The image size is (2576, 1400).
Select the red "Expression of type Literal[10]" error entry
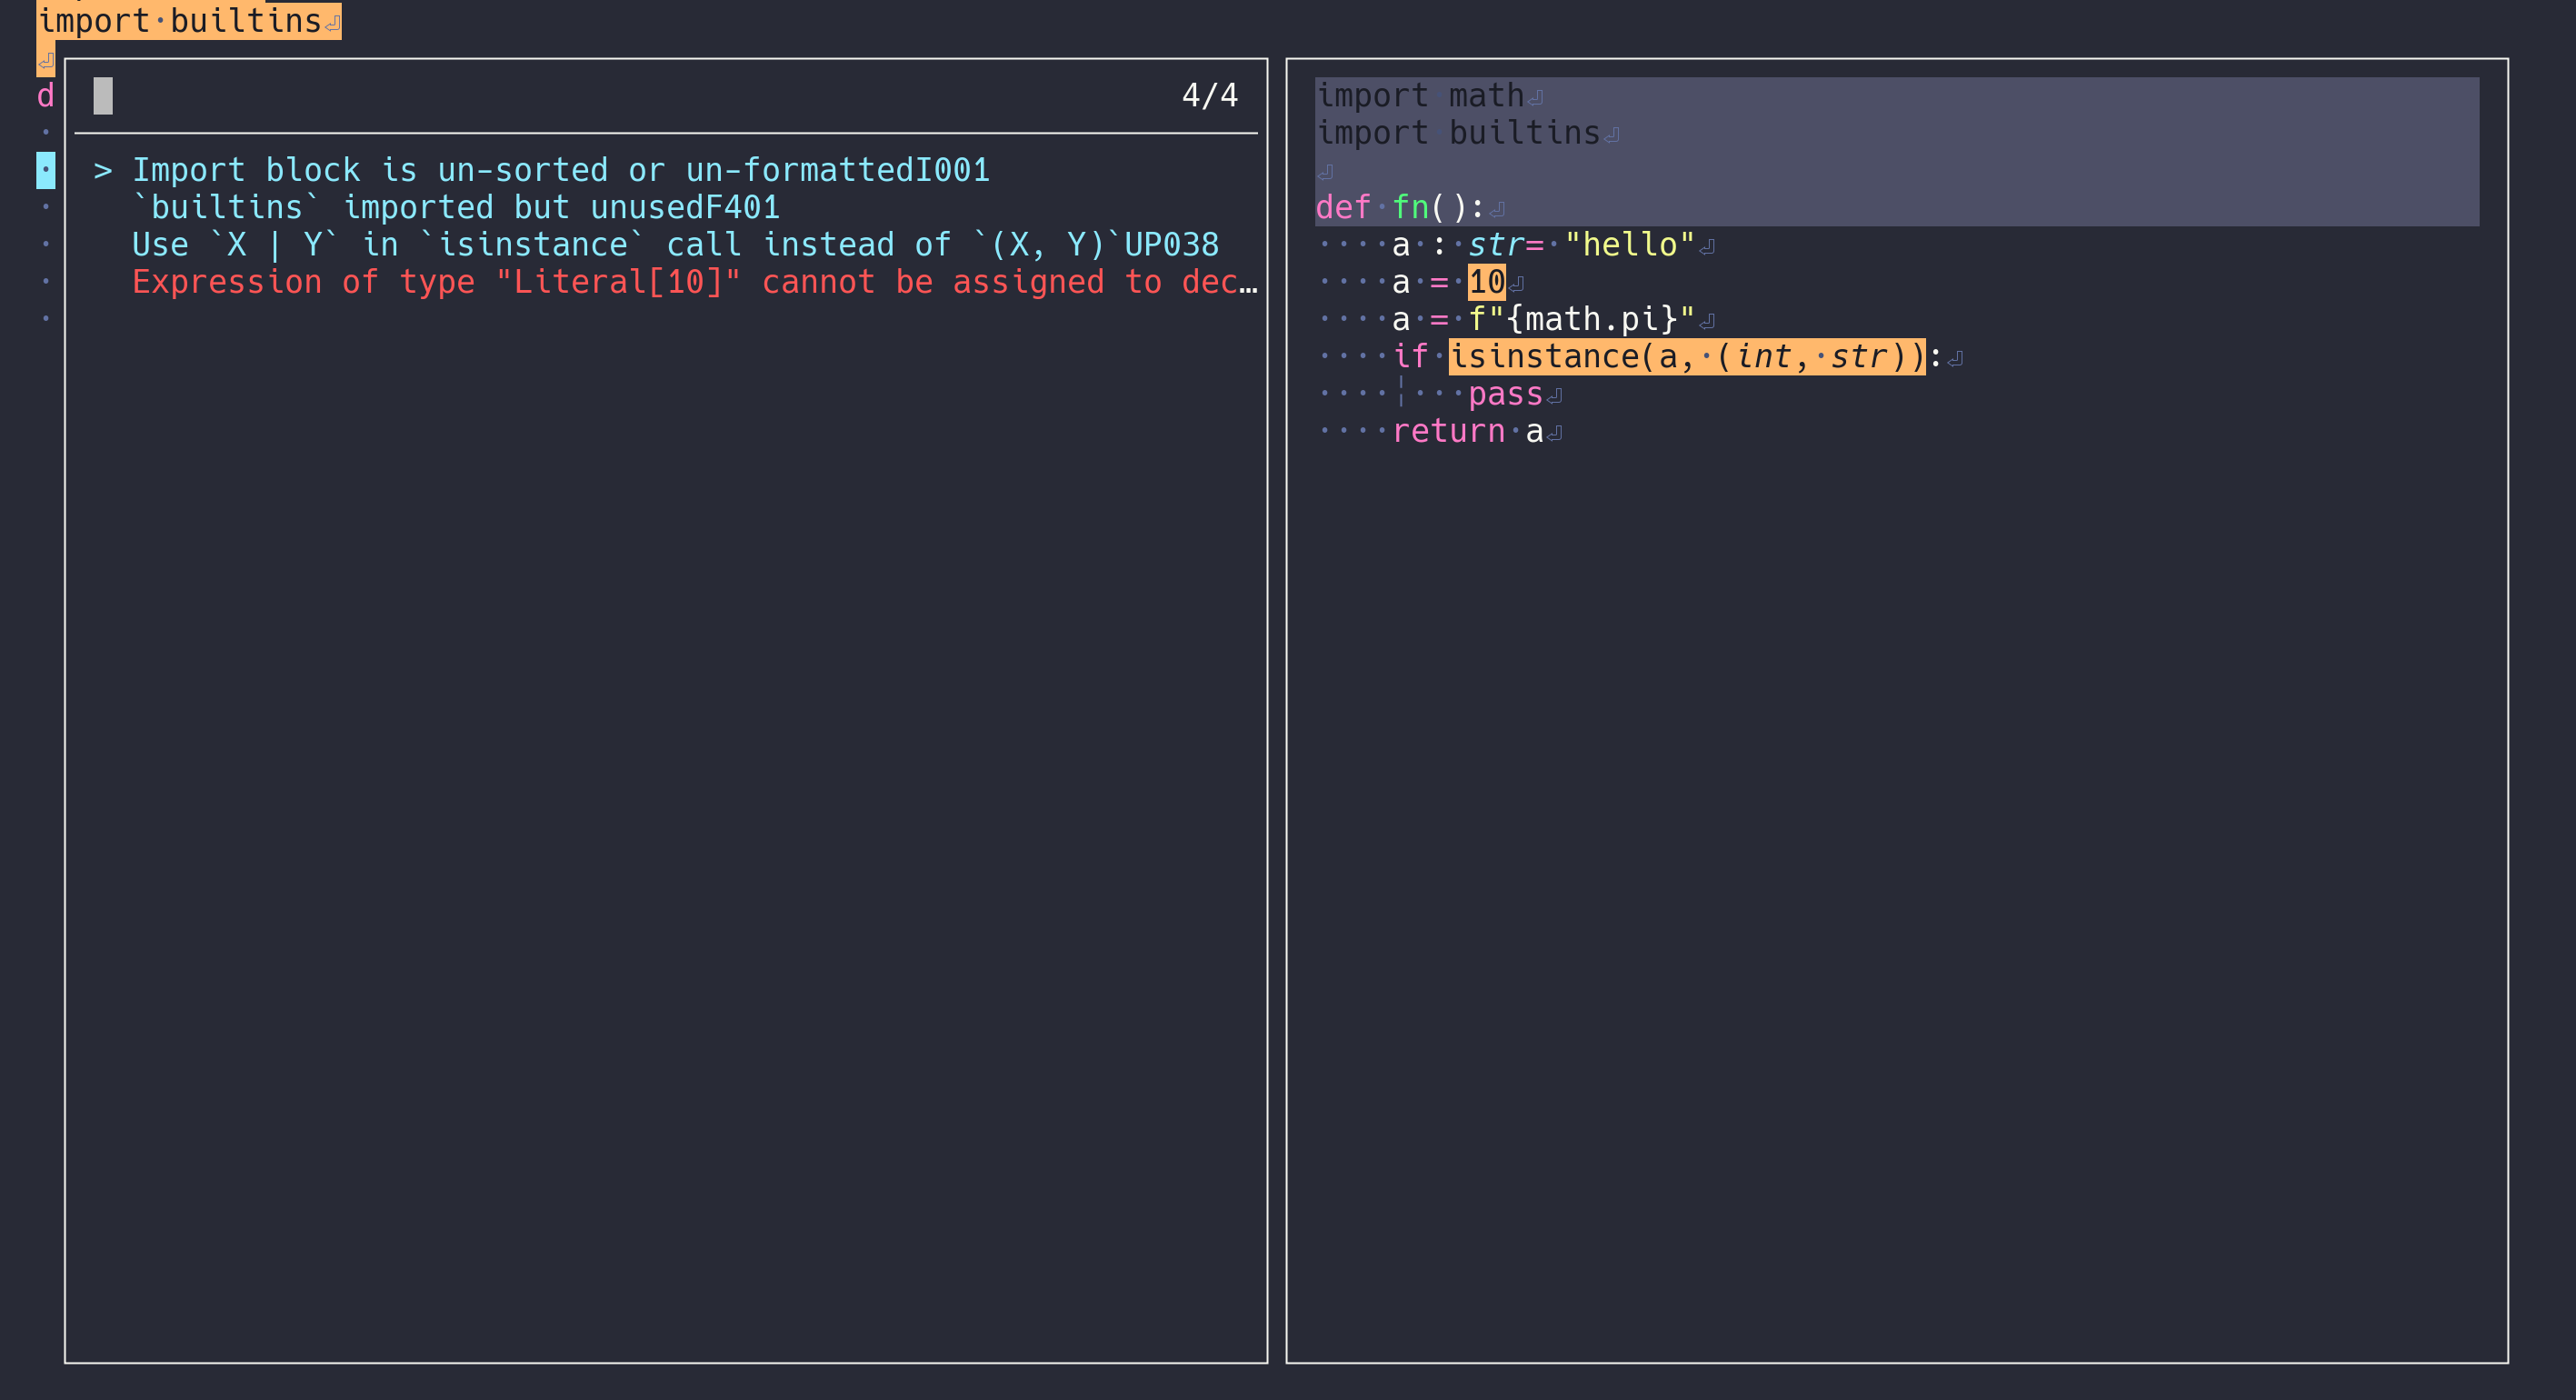(600, 282)
